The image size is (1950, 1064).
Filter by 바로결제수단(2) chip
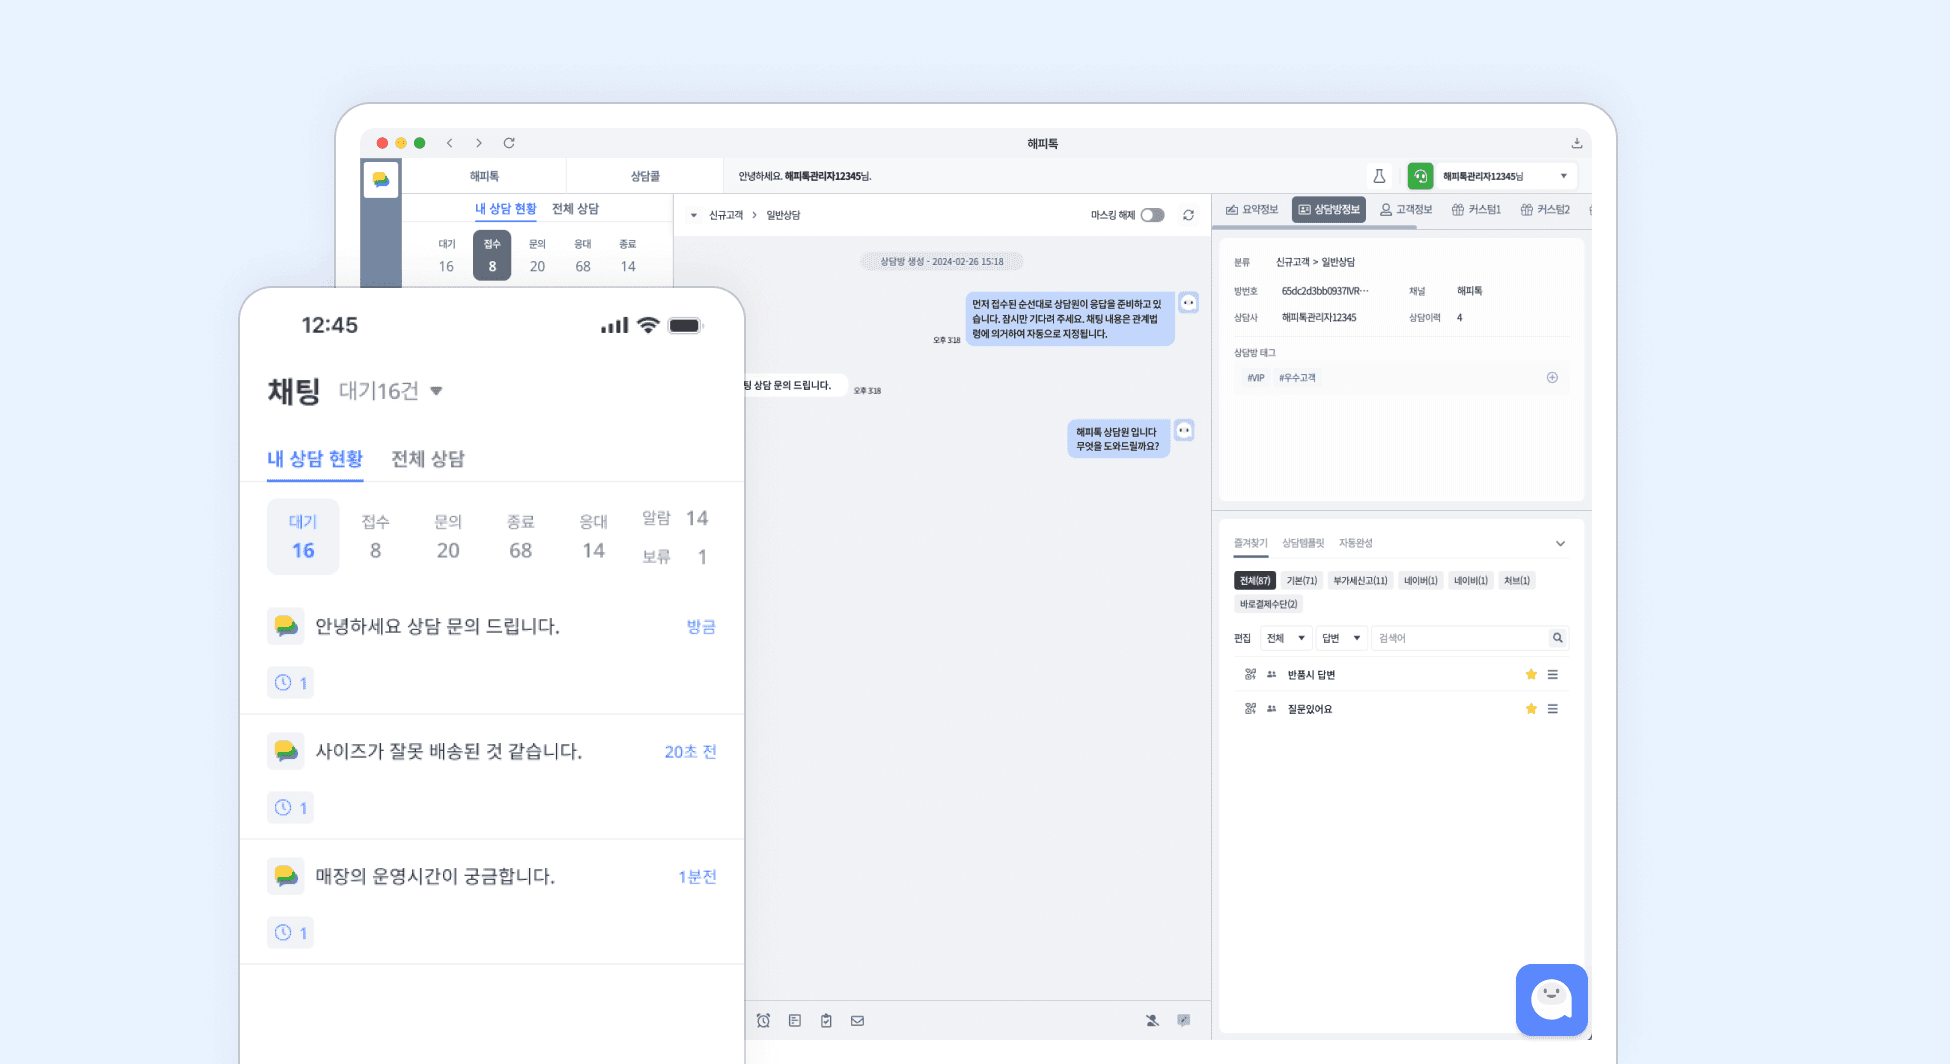(x=1268, y=604)
